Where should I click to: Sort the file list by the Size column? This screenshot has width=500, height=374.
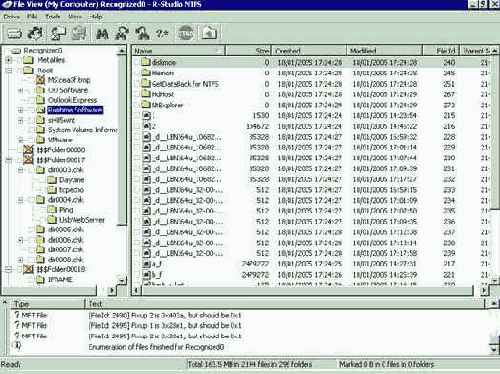click(x=249, y=51)
